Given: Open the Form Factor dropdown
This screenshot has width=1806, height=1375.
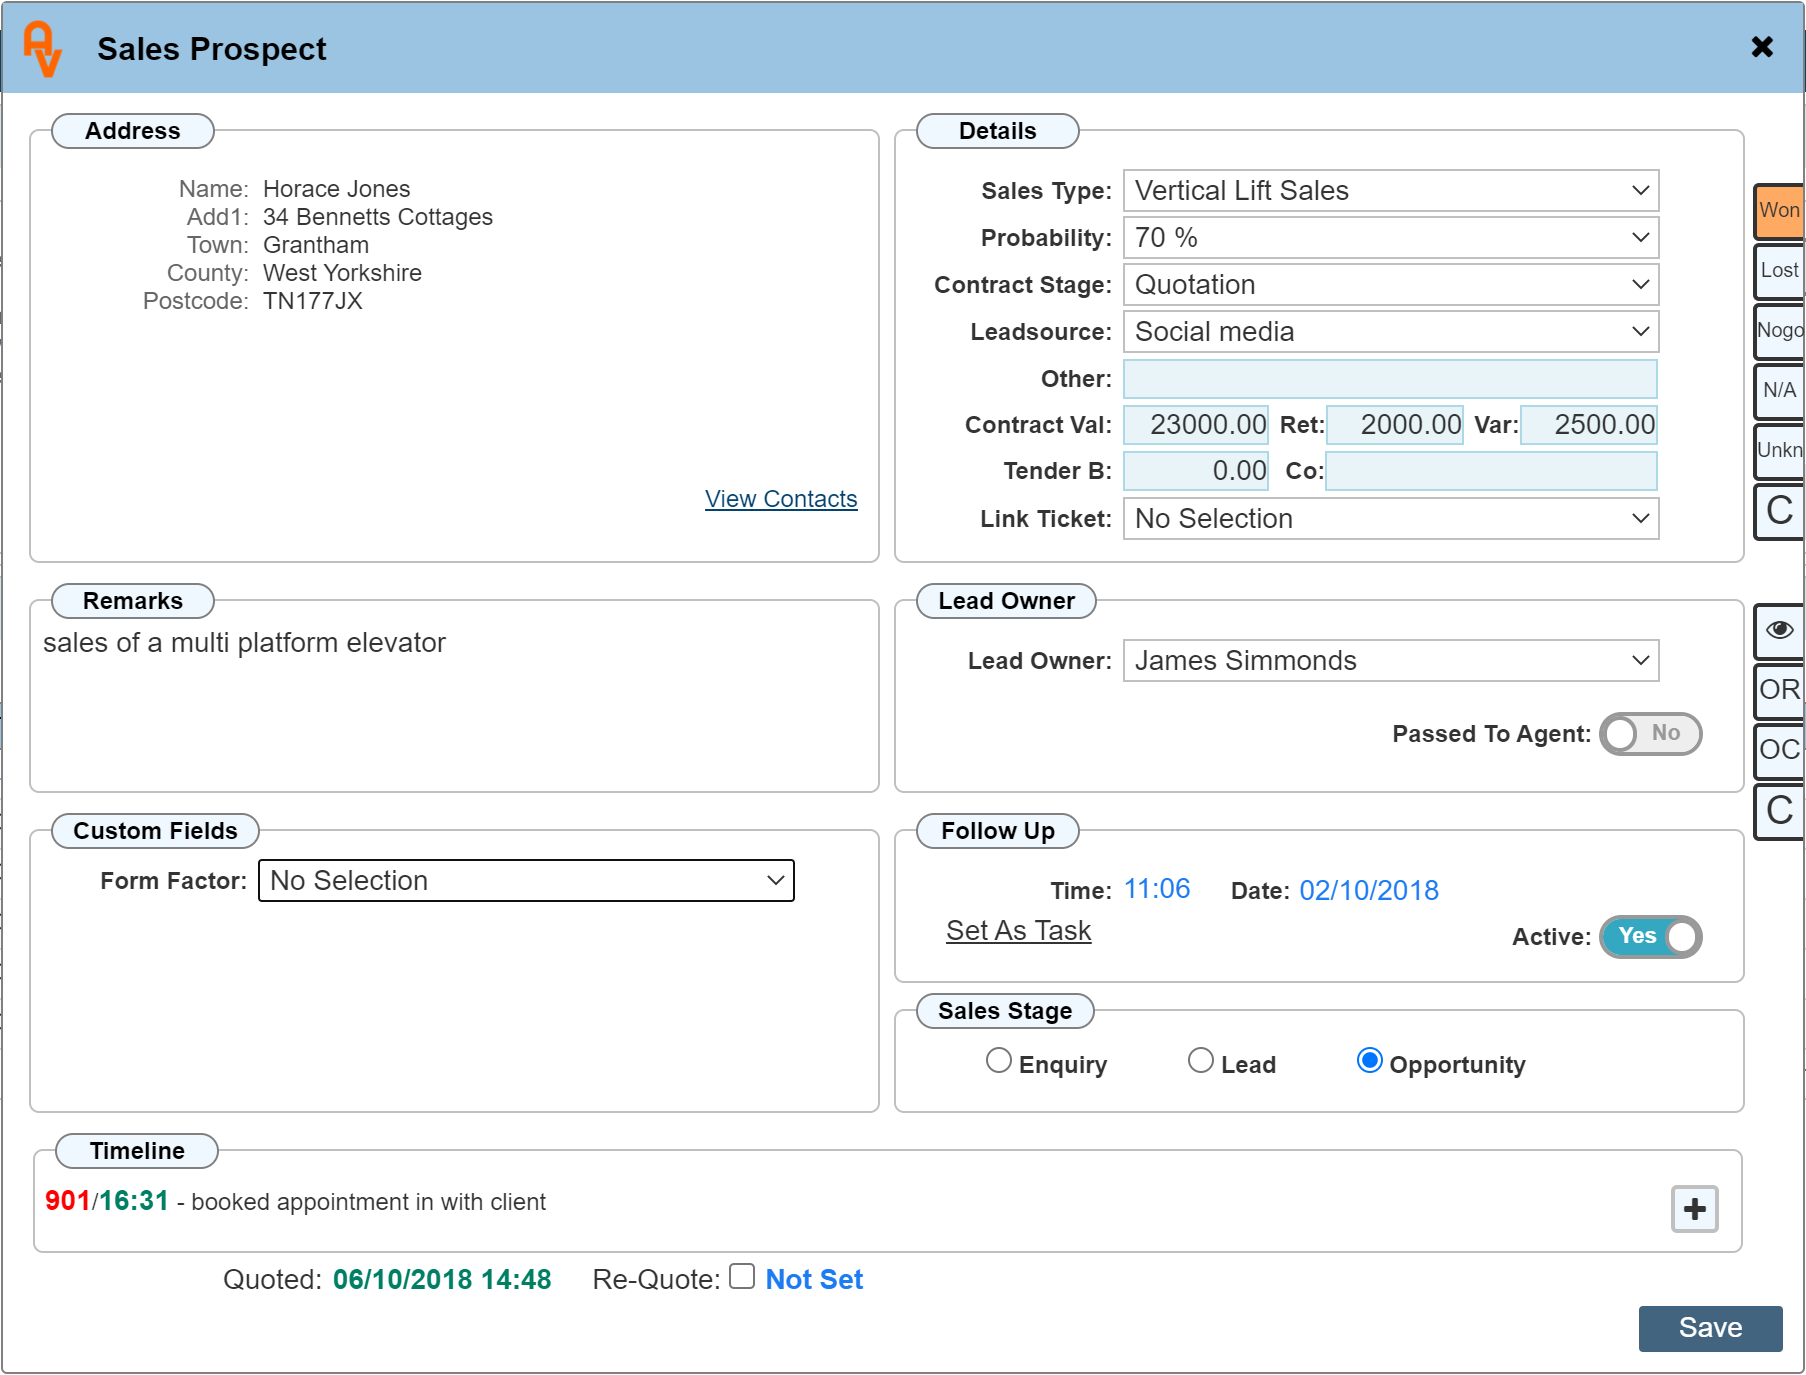Looking at the screenshot, I should (526, 880).
